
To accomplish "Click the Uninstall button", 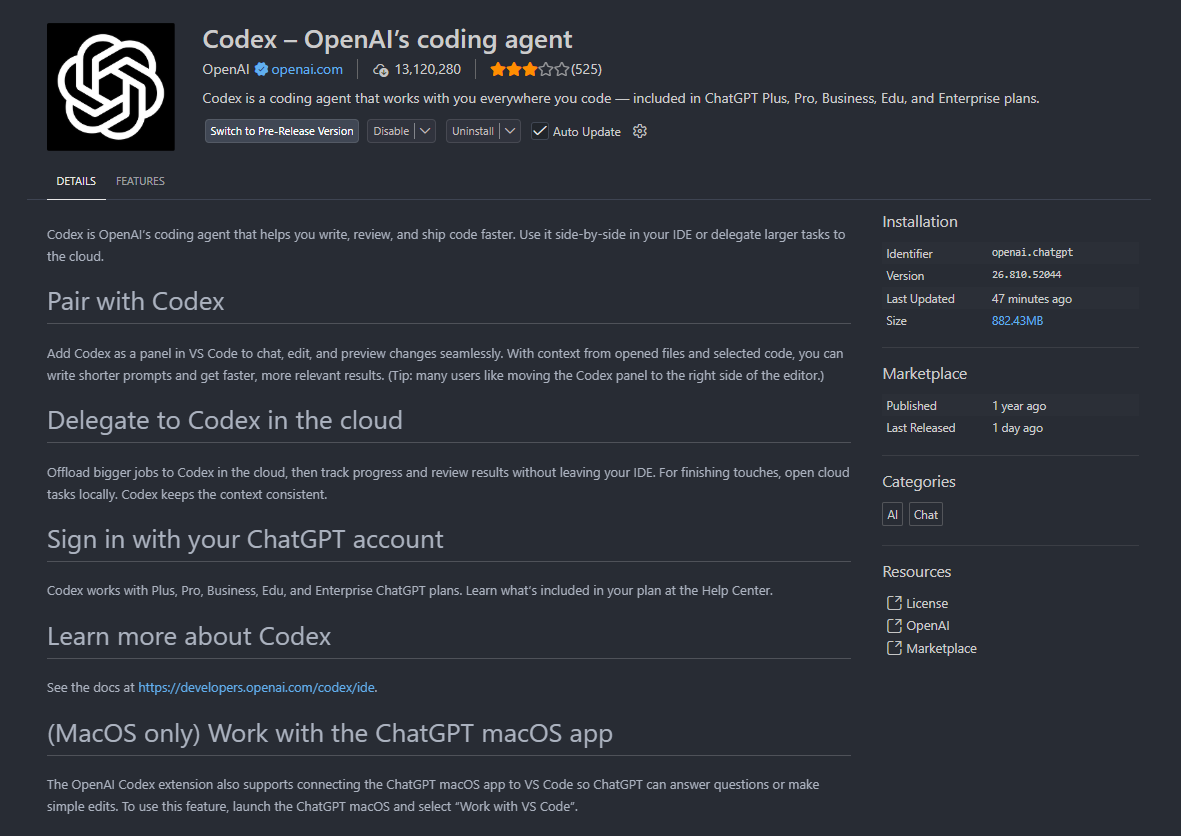I will click(x=472, y=131).
